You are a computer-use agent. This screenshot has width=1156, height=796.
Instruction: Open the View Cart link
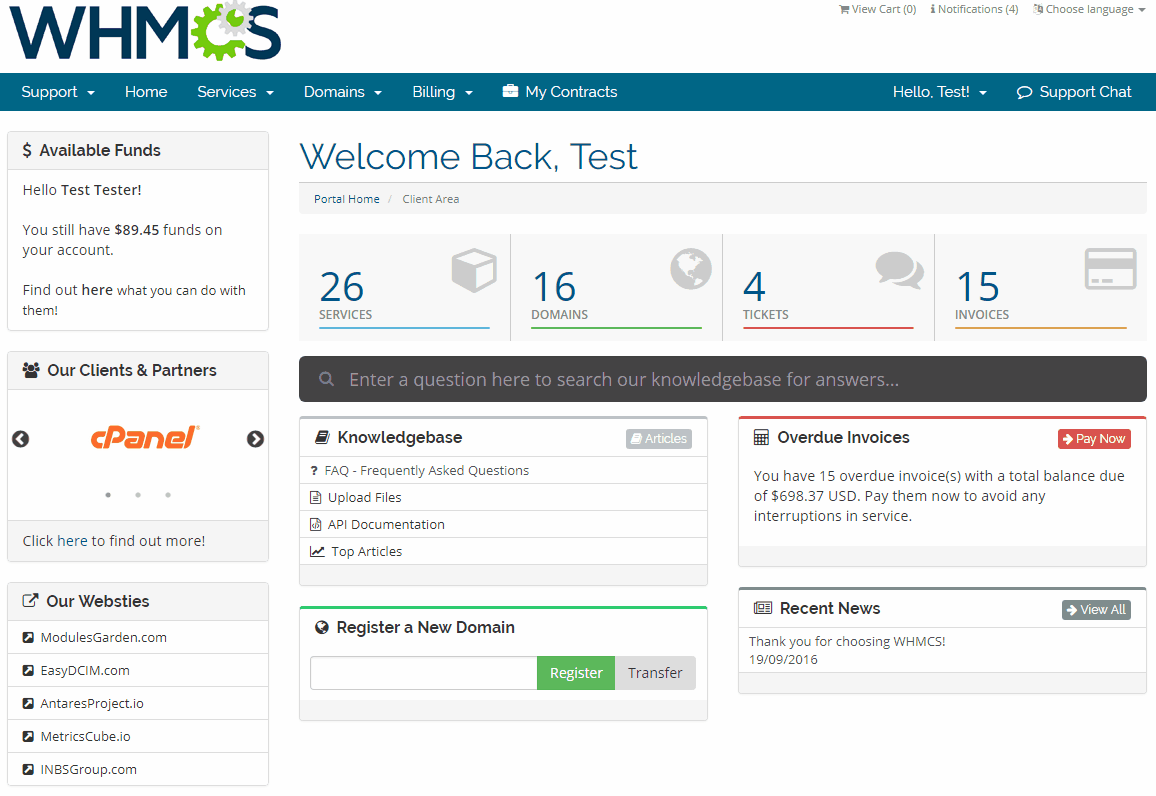[877, 9]
